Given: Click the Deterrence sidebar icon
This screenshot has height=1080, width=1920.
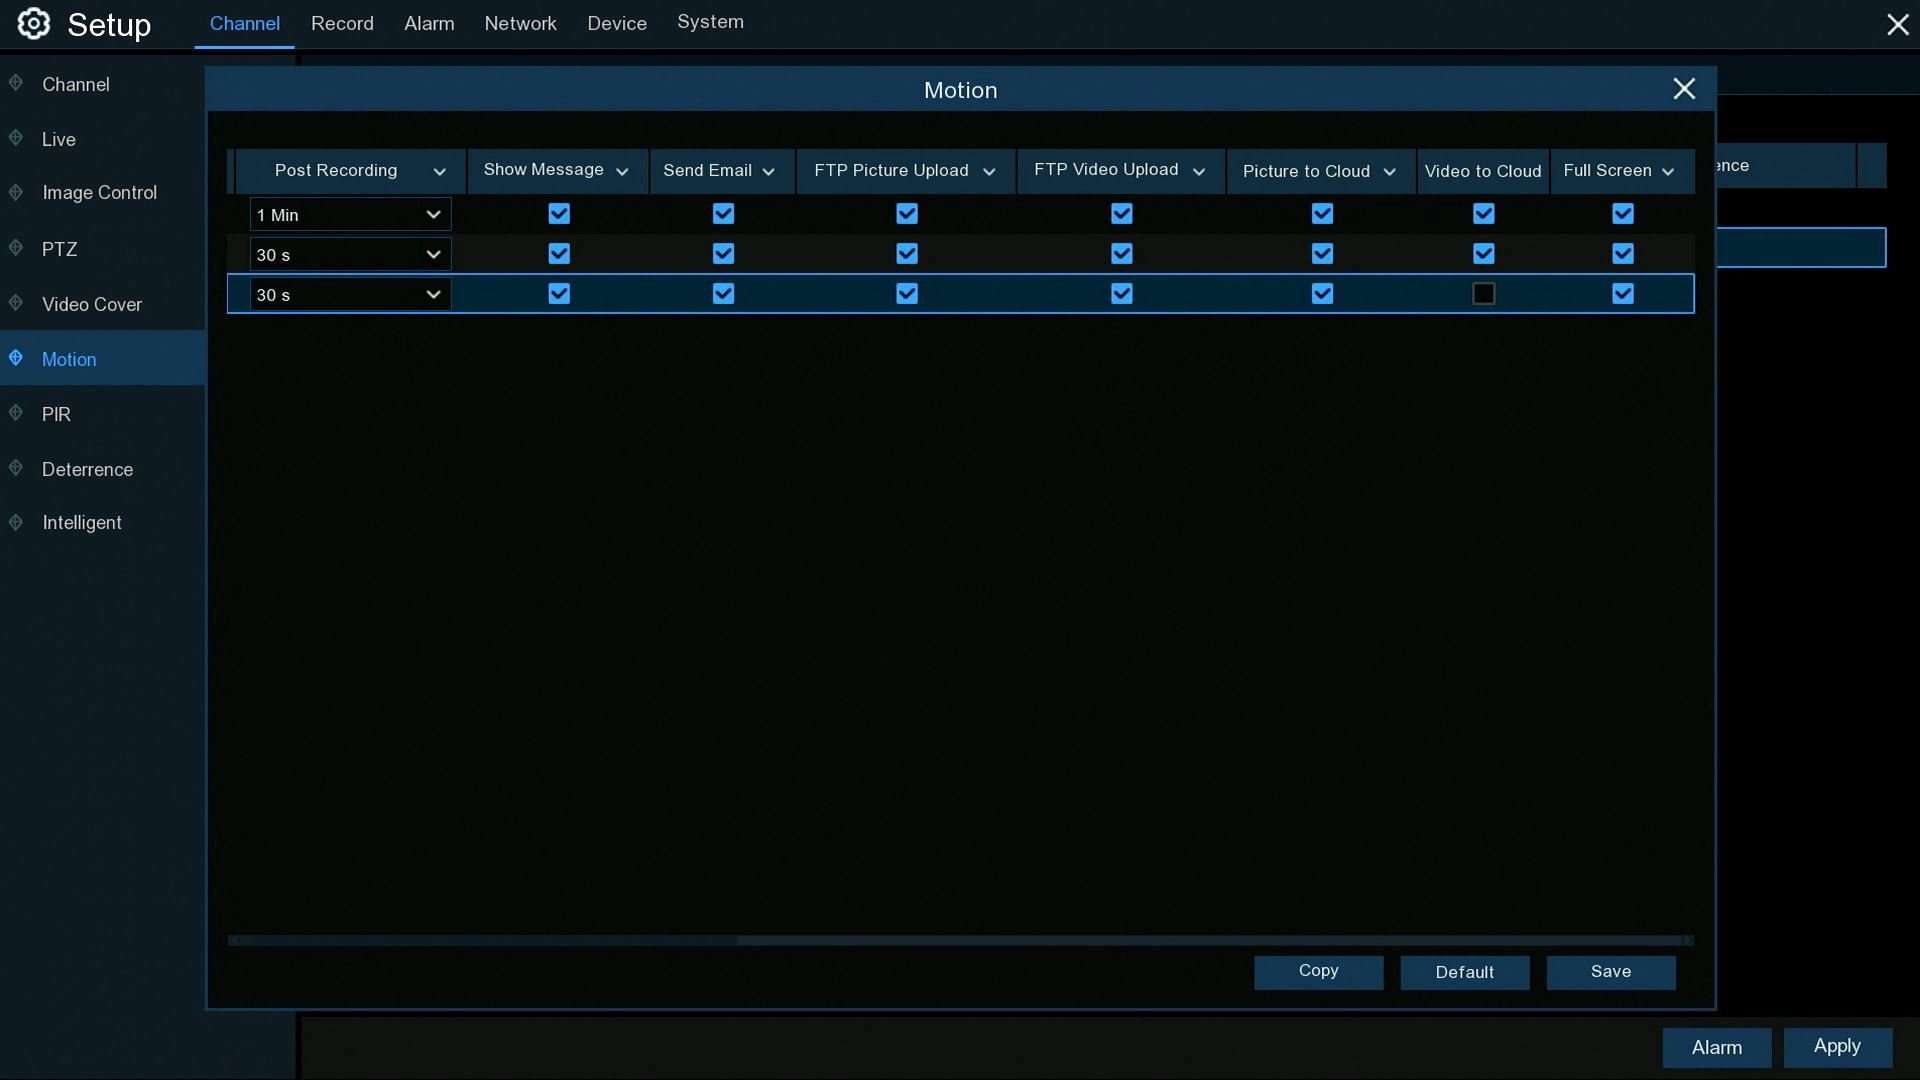Looking at the screenshot, I should [16, 468].
